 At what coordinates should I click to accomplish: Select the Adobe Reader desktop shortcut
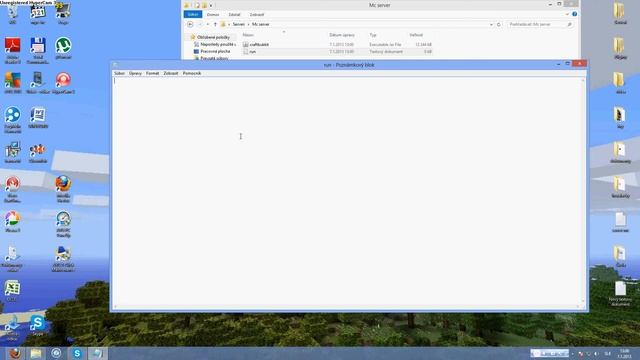coord(13,50)
